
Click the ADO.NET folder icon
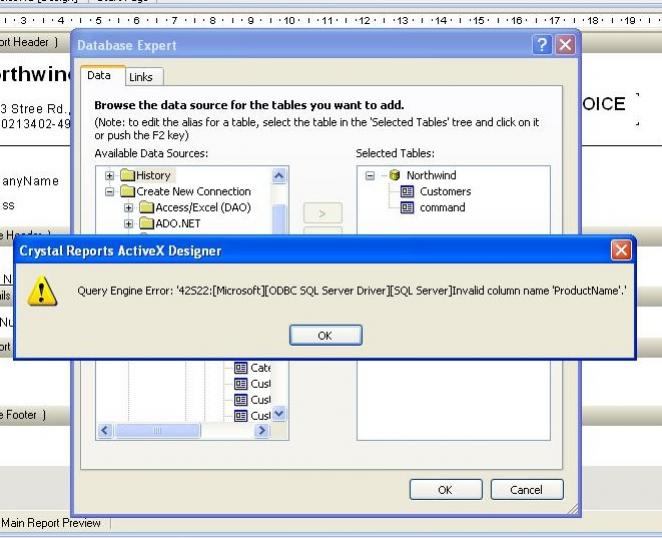click(146, 223)
